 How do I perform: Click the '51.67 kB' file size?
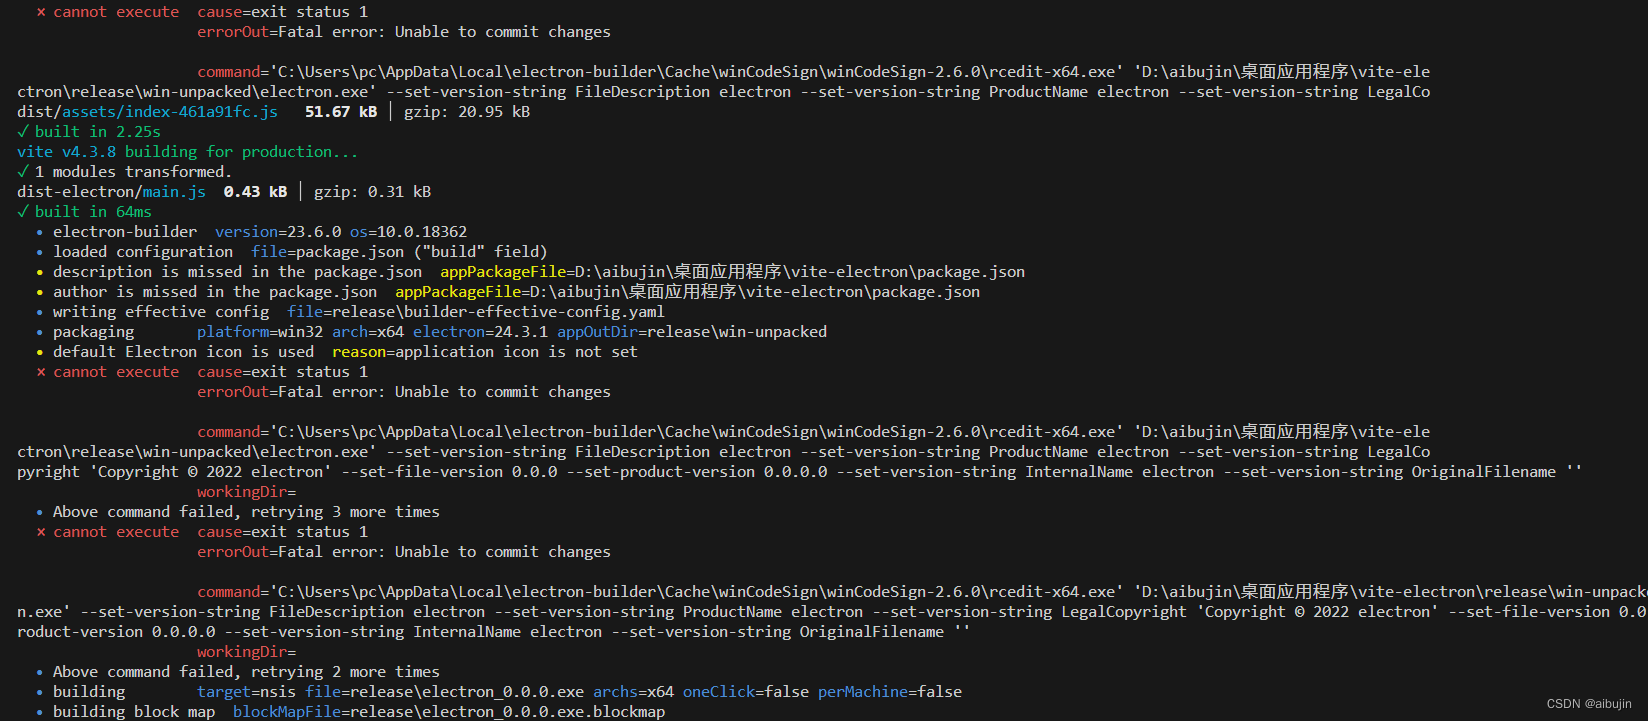click(341, 112)
